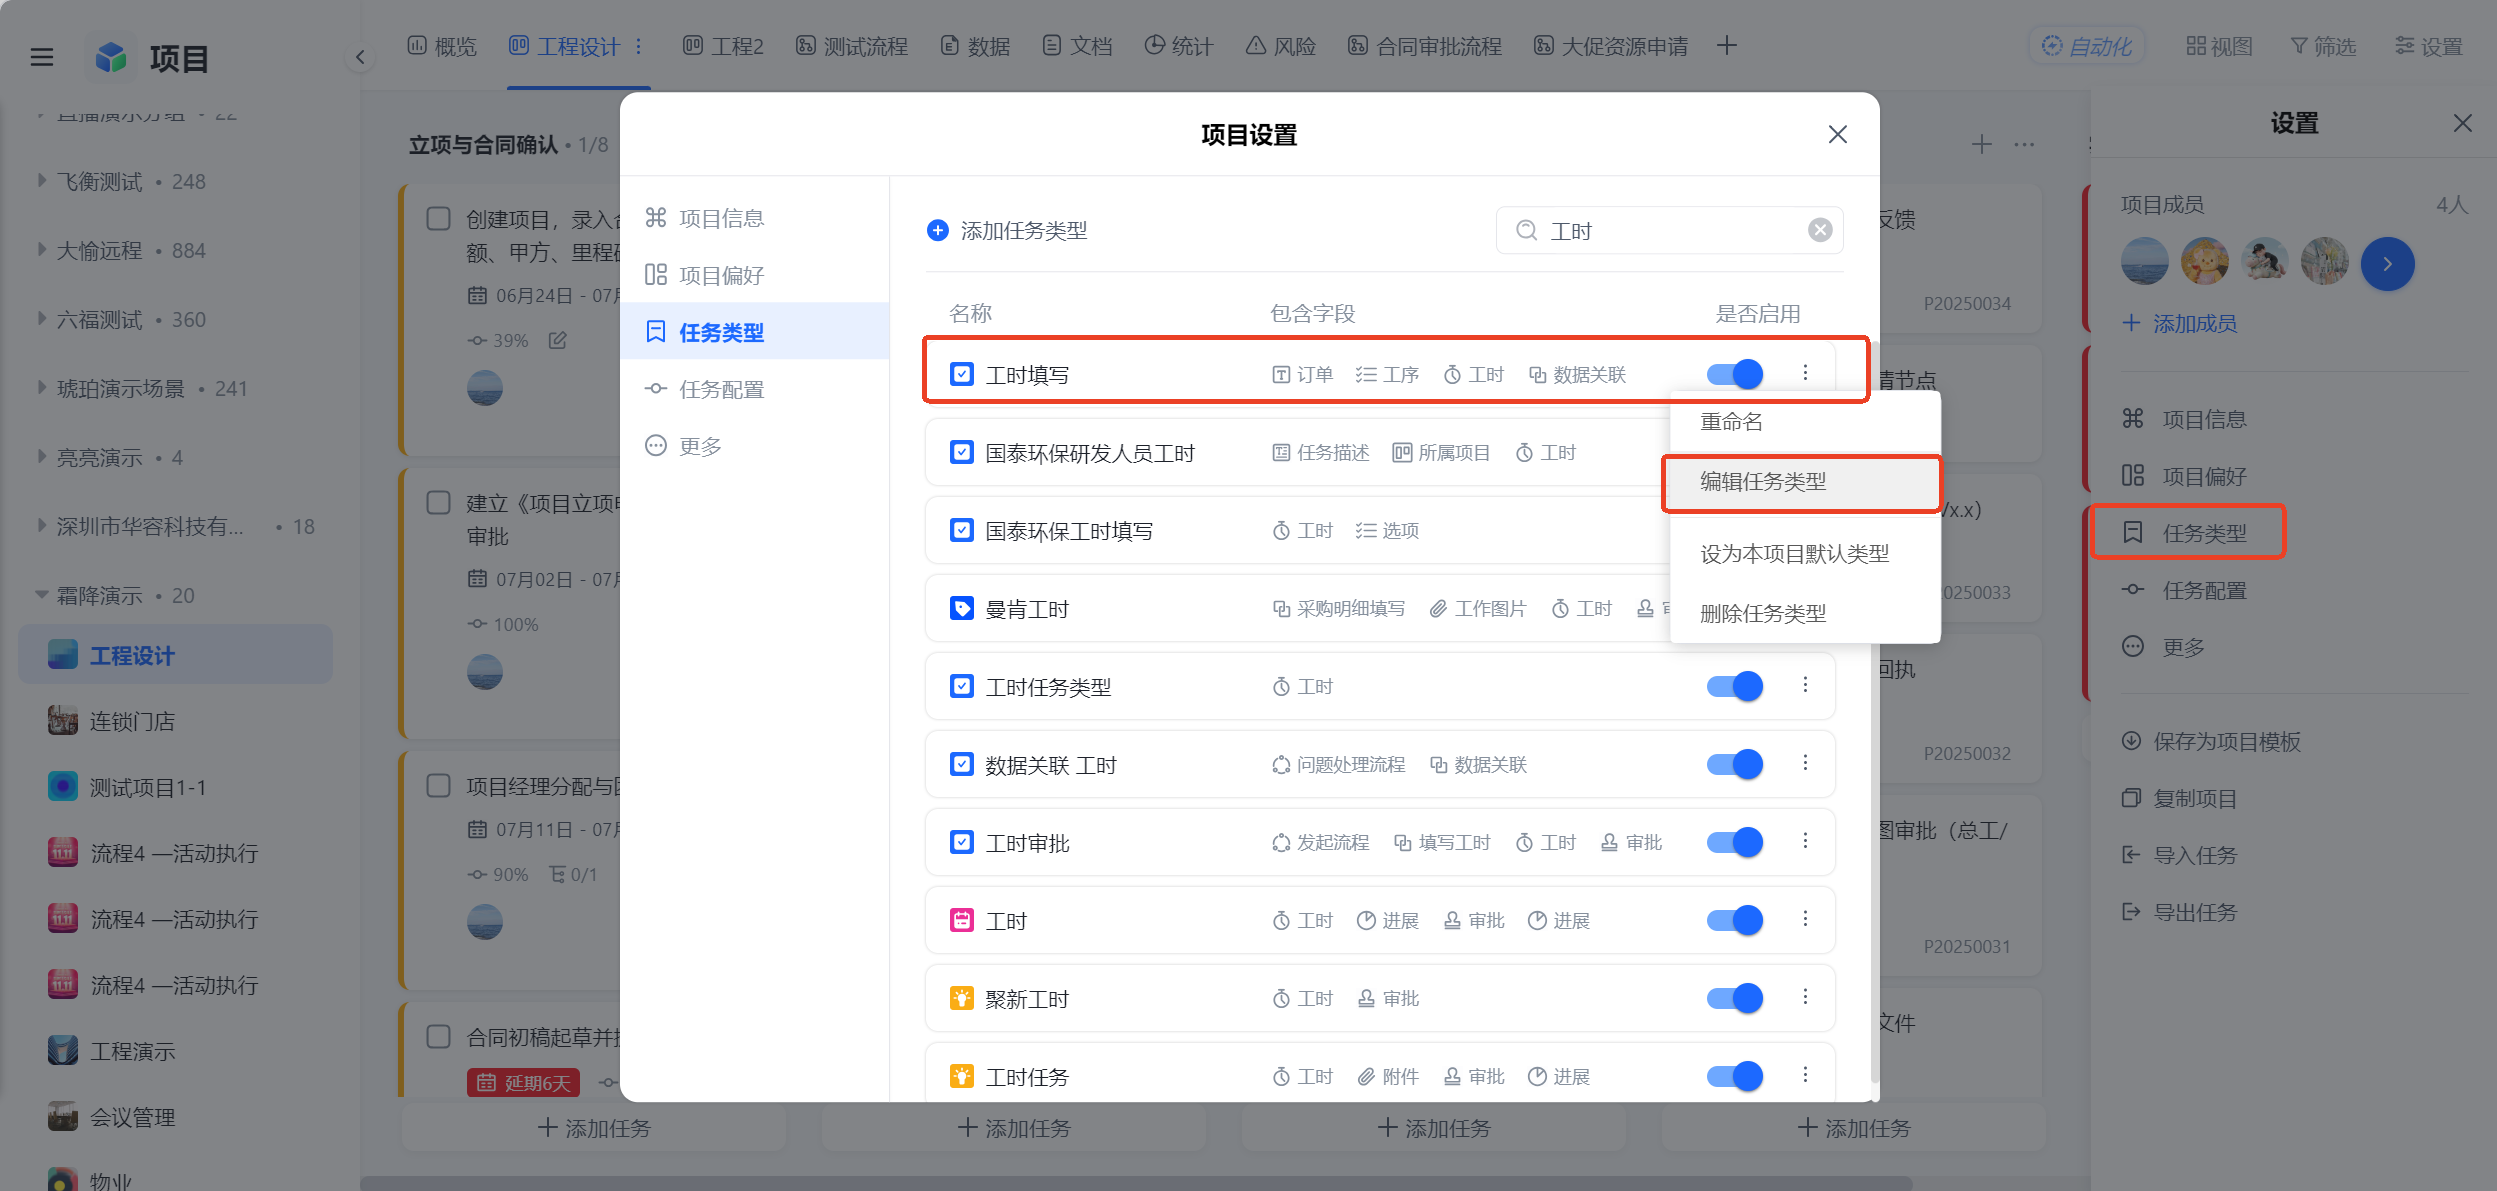This screenshot has width=2497, height=1191.
Task: Open more options for 工时任务类型 row
Action: pyautogui.click(x=1805, y=685)
